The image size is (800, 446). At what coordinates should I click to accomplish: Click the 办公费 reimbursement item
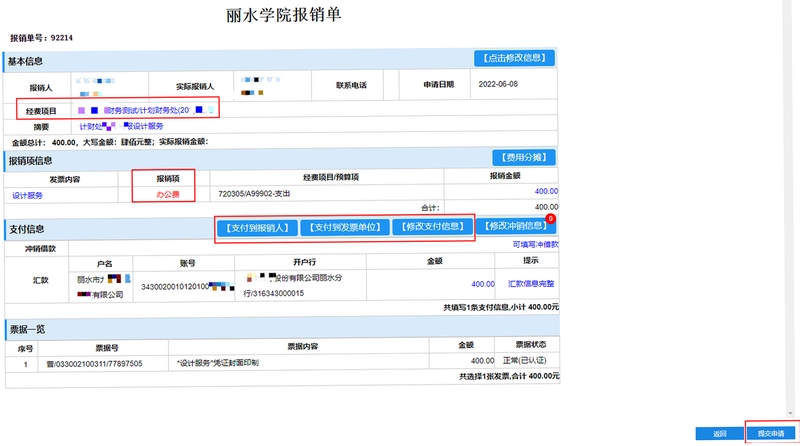pyautogui.click(x=168, y=194)
